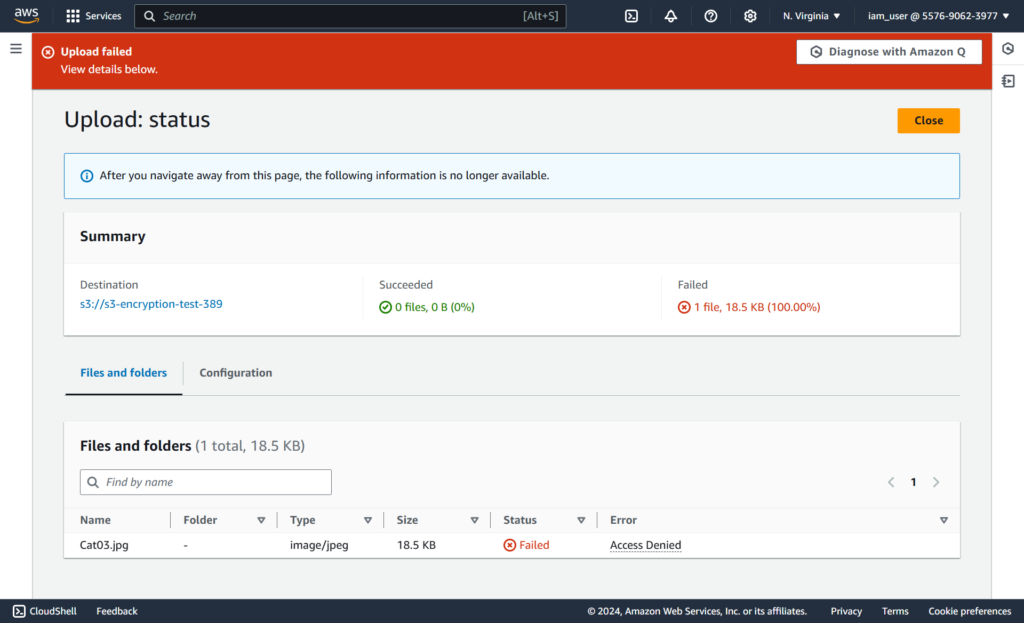Sort table by Status column
This screenshot has height=623, width=1024.
pos(581,520)
